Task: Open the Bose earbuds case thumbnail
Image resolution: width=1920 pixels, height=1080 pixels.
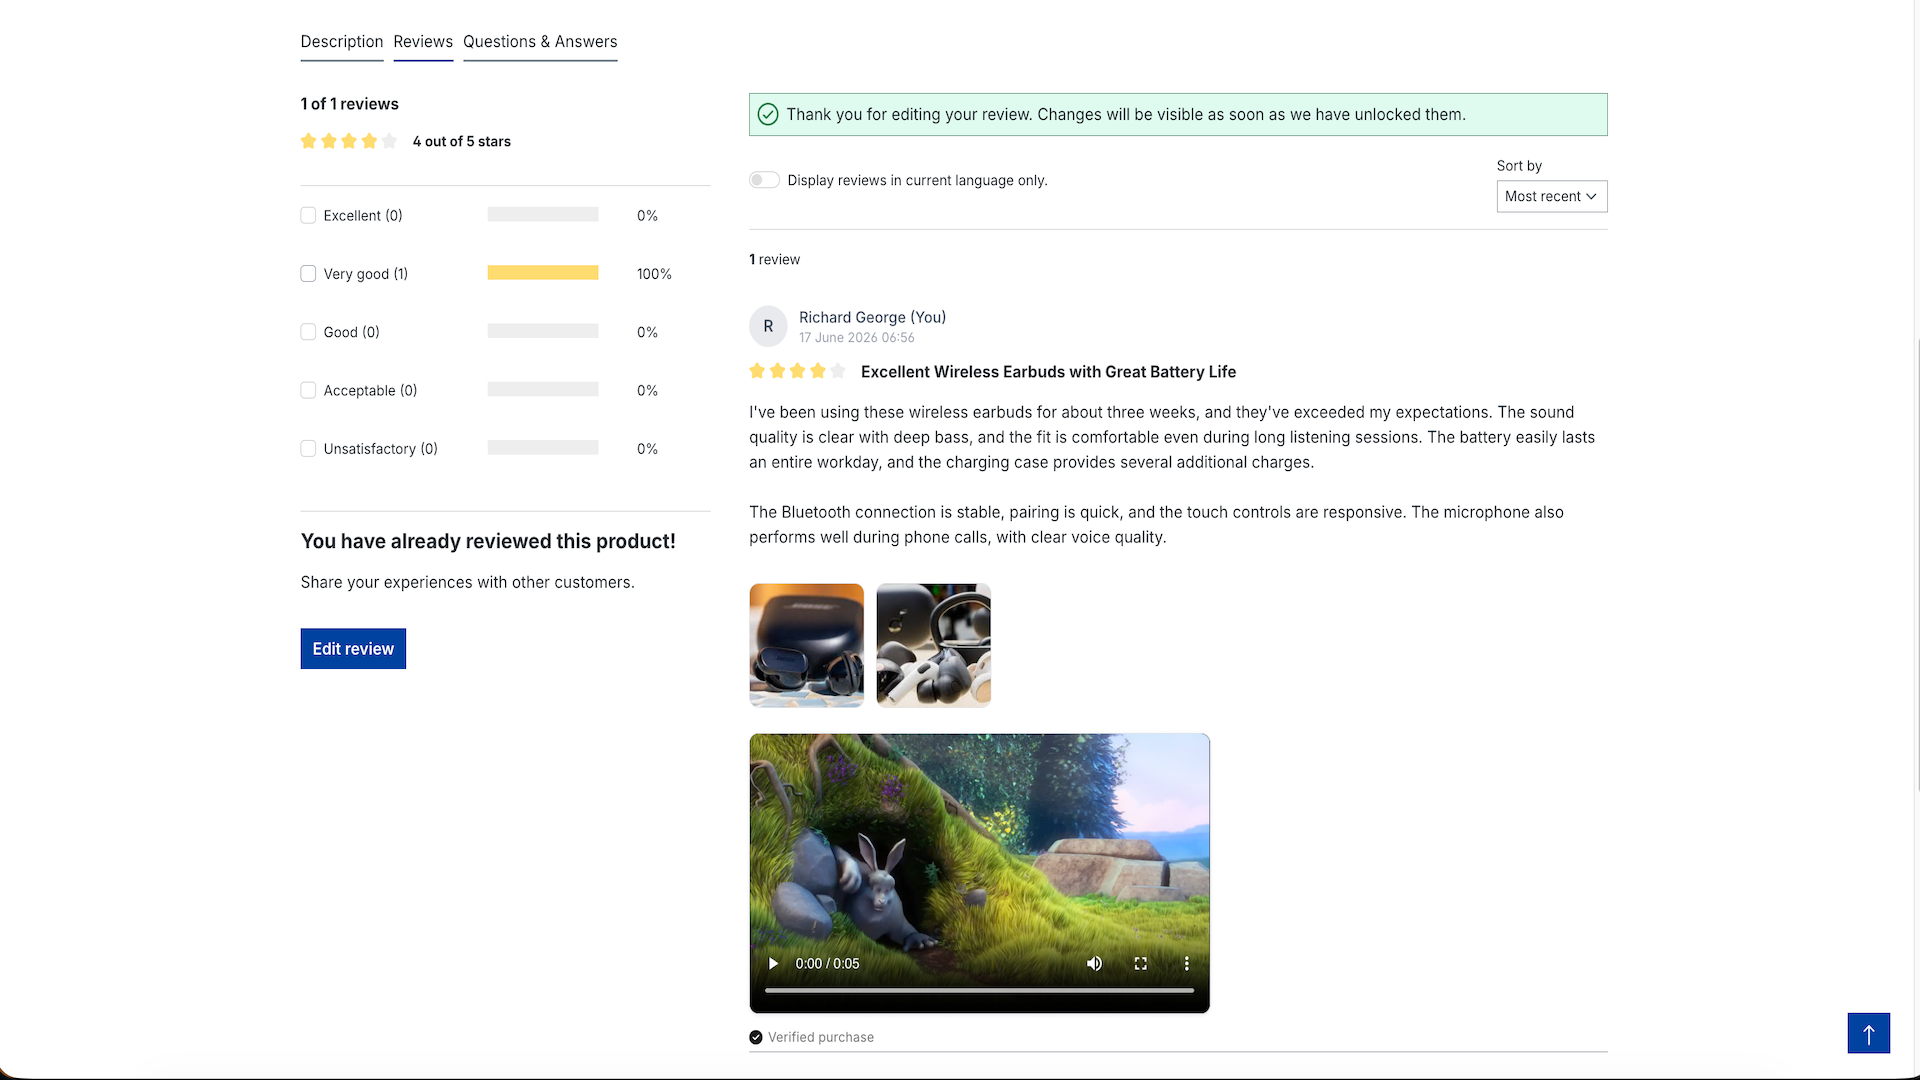Action: click(806, 645)
